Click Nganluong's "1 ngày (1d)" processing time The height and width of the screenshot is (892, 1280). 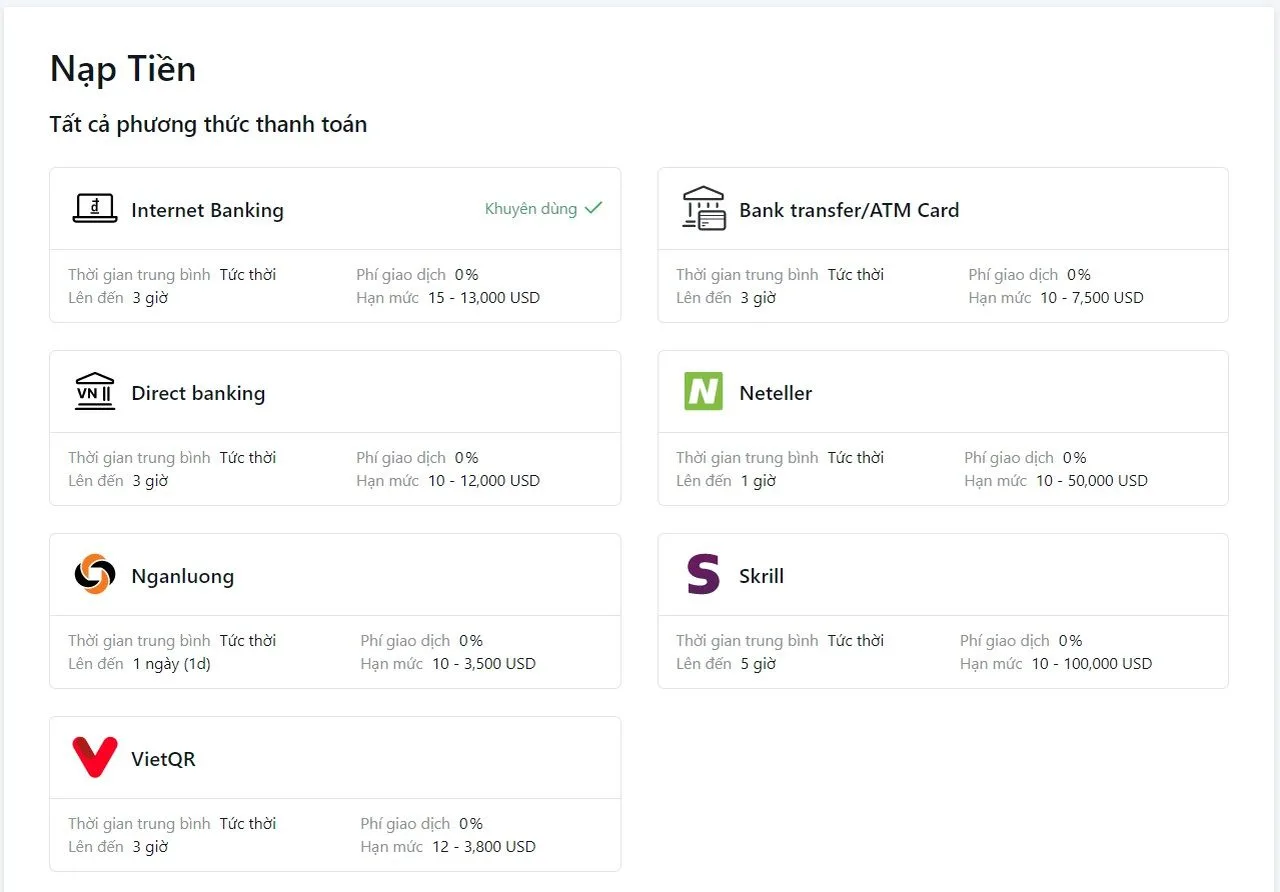(x=171, y=663)
